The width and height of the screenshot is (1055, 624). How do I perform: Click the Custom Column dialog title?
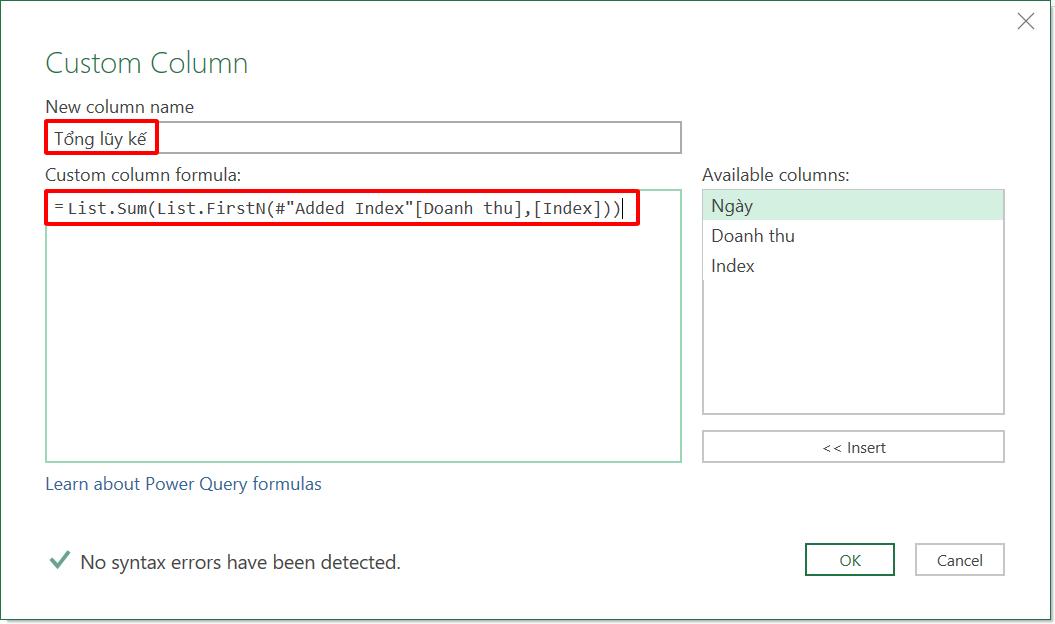tap(146, 63)
